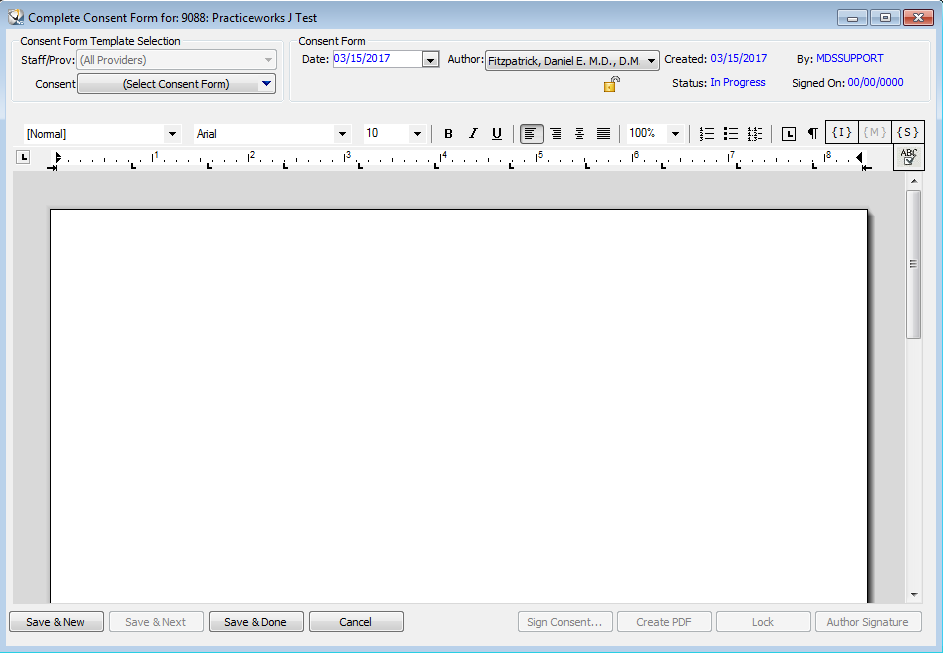This screenshot has height=653, width=943.
Task: Click the Save & Next button
Action: (x=156, y=622)
